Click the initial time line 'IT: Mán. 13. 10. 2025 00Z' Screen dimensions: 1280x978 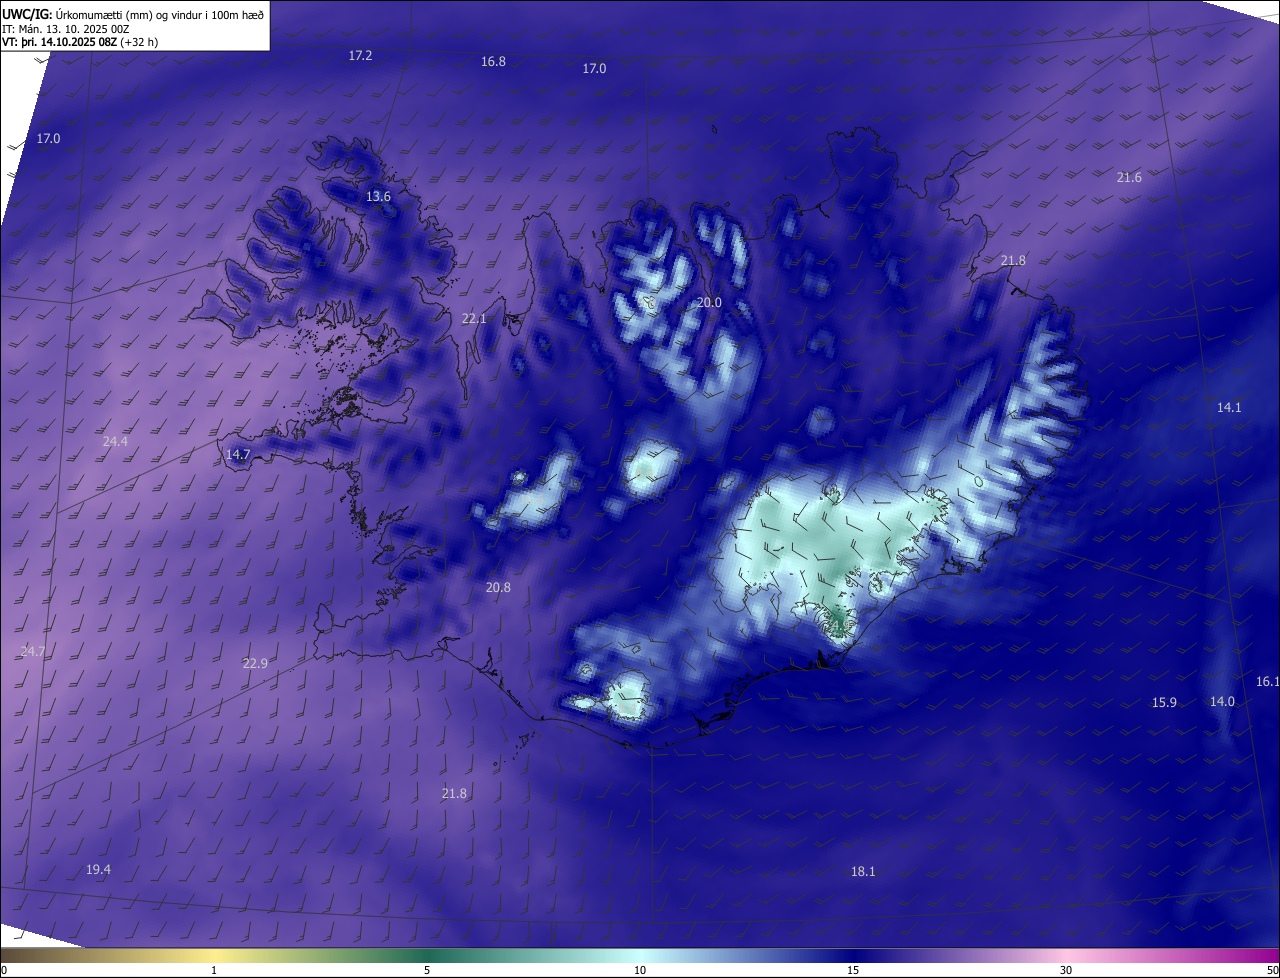click(66, 28)
